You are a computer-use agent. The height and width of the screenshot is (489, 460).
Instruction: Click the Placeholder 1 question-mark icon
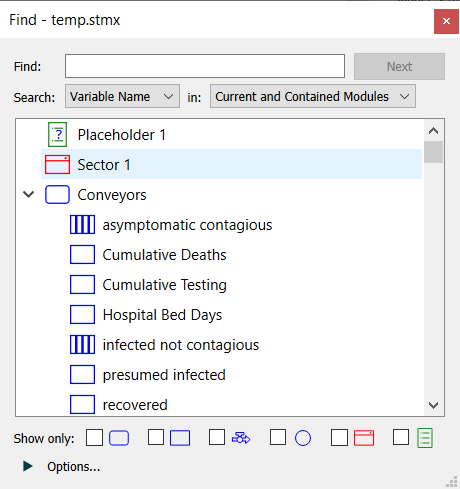[x=57, y=135]
